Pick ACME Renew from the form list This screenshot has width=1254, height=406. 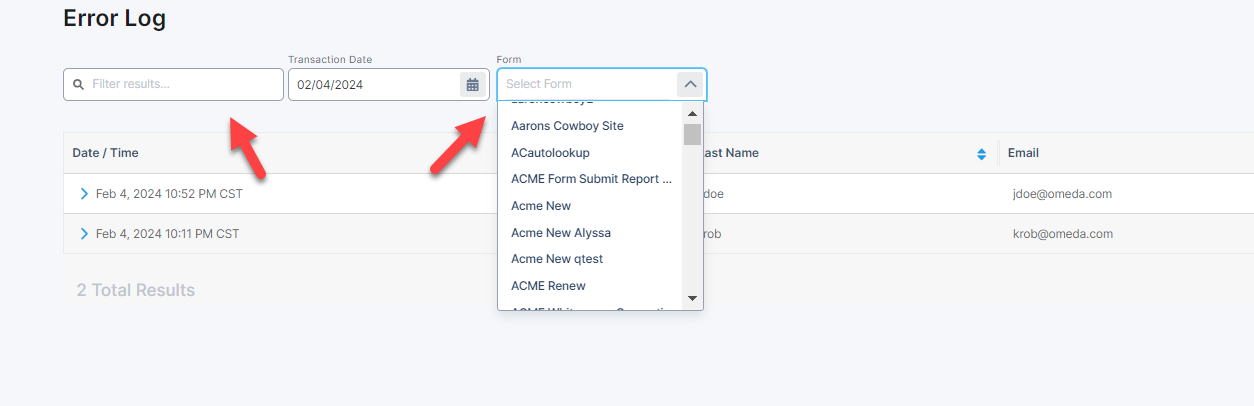[x=547, y=286]
